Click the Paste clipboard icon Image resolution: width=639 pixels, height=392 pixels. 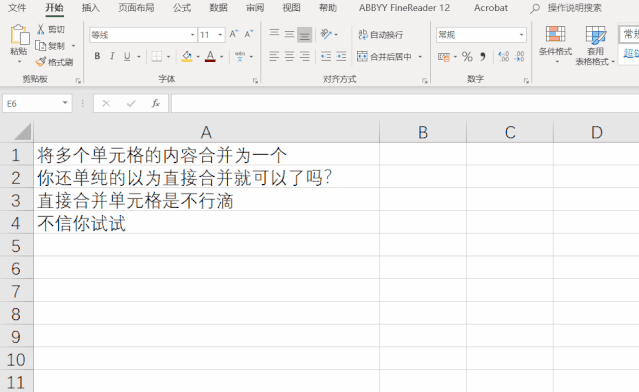coord(19,35)
